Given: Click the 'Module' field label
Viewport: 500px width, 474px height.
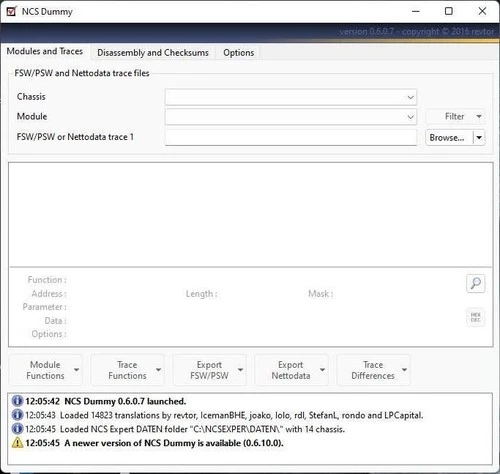Looking at the screenshot, I should pyautogui.click(x=32, y=116).
